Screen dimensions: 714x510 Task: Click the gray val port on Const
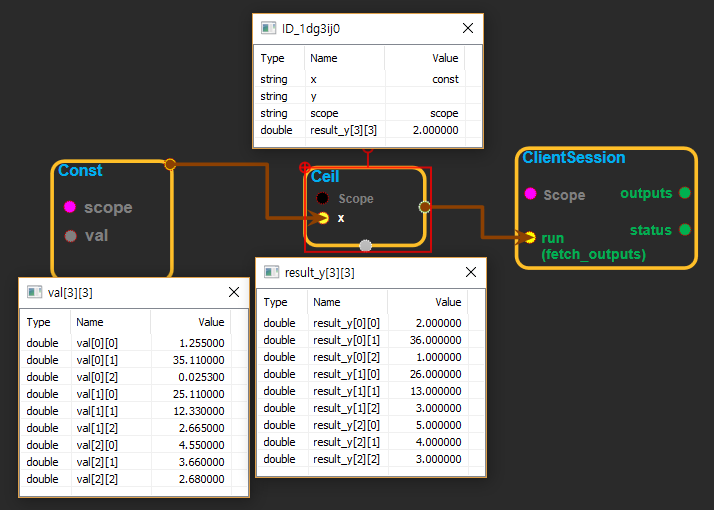(70, 236)
